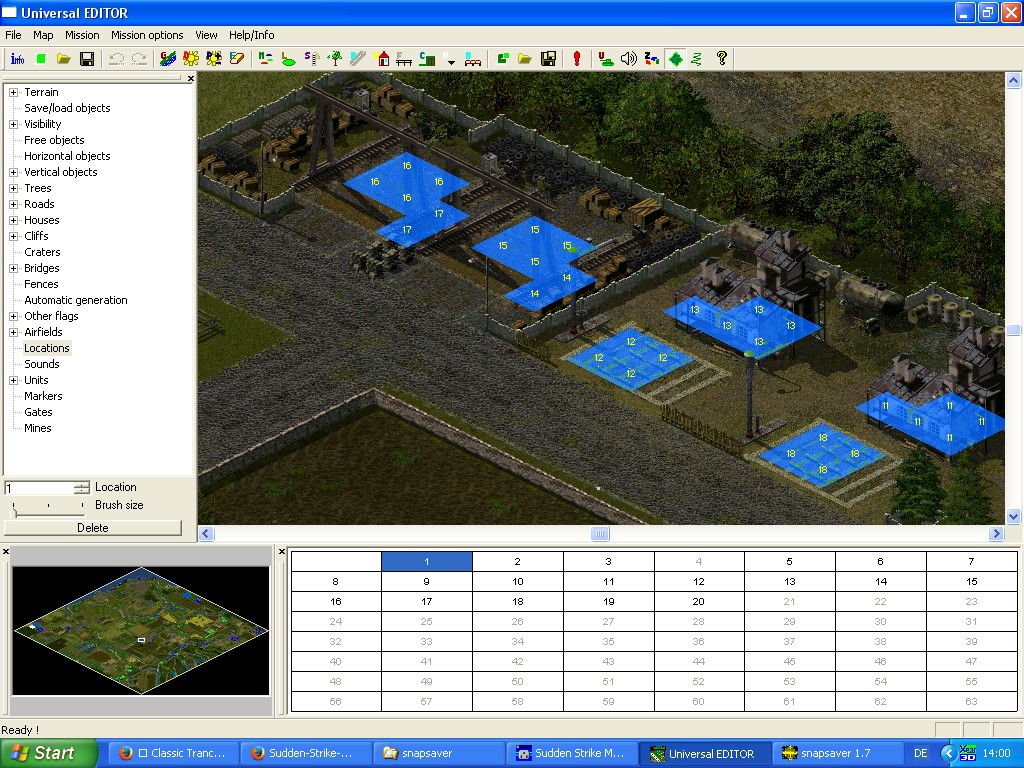1024x768 pixels.
Task: Open the Mission menu
Action: 82,35
